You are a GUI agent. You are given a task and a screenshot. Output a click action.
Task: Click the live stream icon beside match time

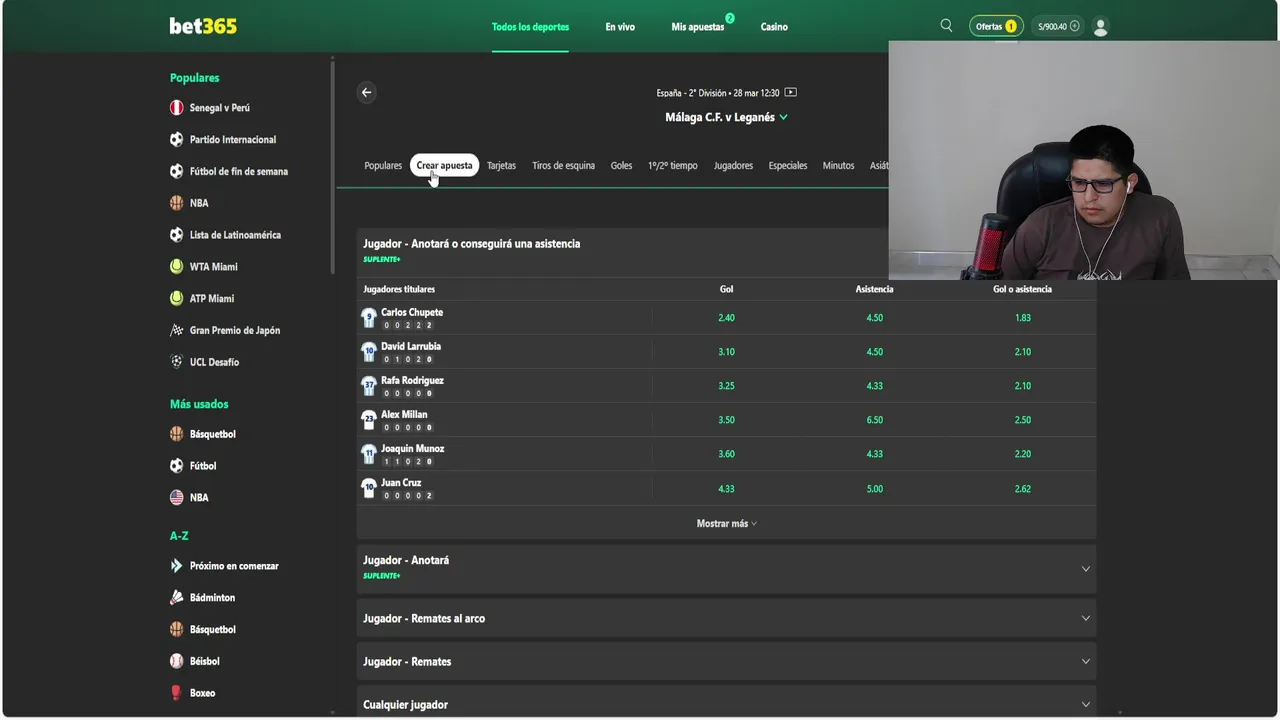791,92
